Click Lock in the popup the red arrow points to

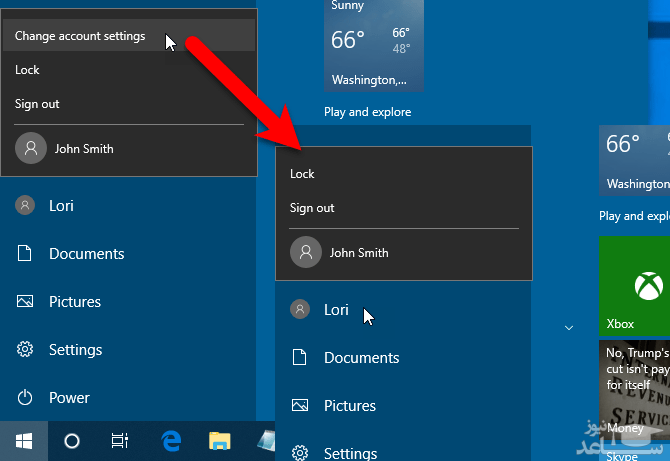click(302, 174)
